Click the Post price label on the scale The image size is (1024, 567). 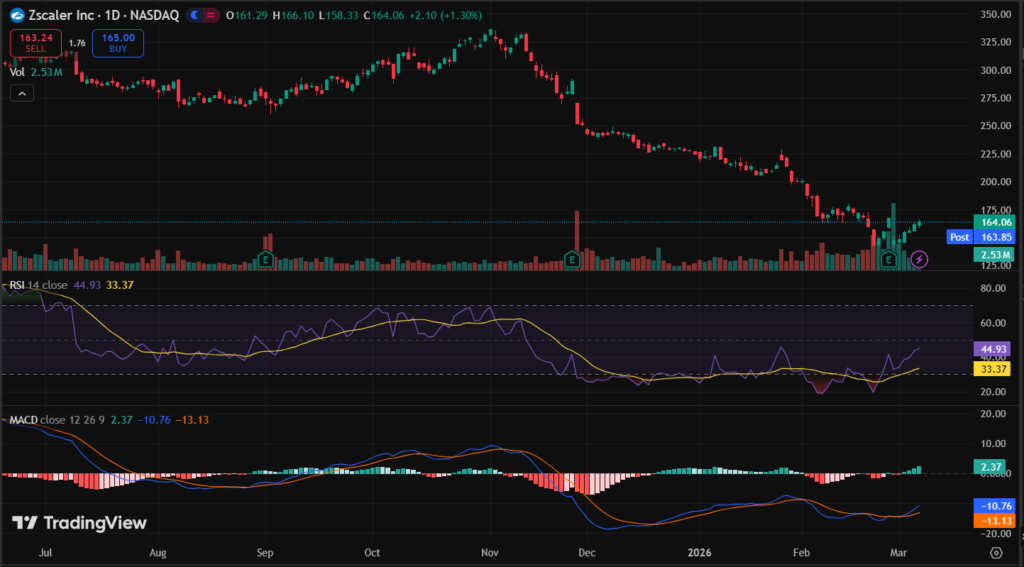coord(960,237)
